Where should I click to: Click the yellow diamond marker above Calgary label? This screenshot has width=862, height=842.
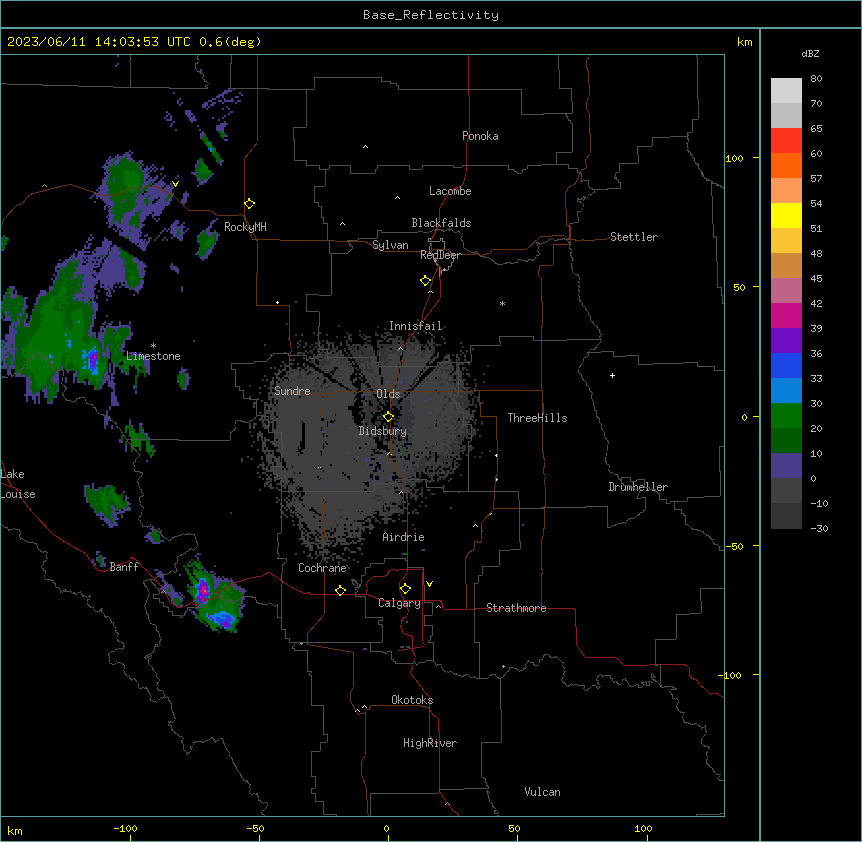pos(405,589)
